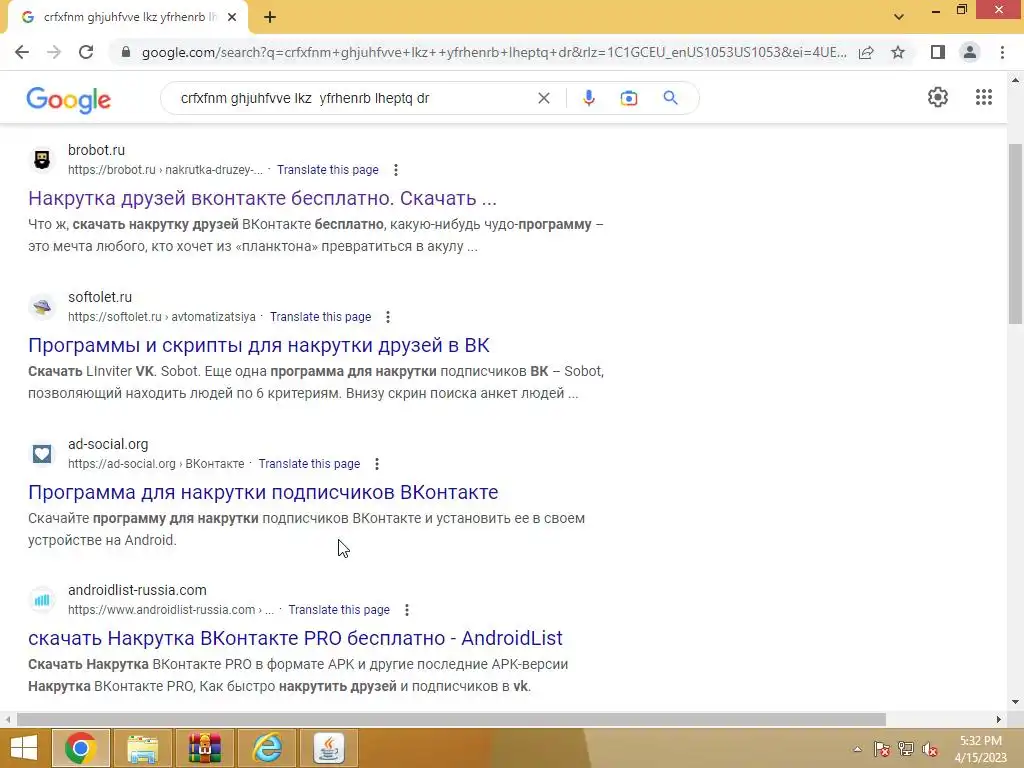Open the Windows Start menu
Screen dimensions: 1024x768
coord(24,748)
